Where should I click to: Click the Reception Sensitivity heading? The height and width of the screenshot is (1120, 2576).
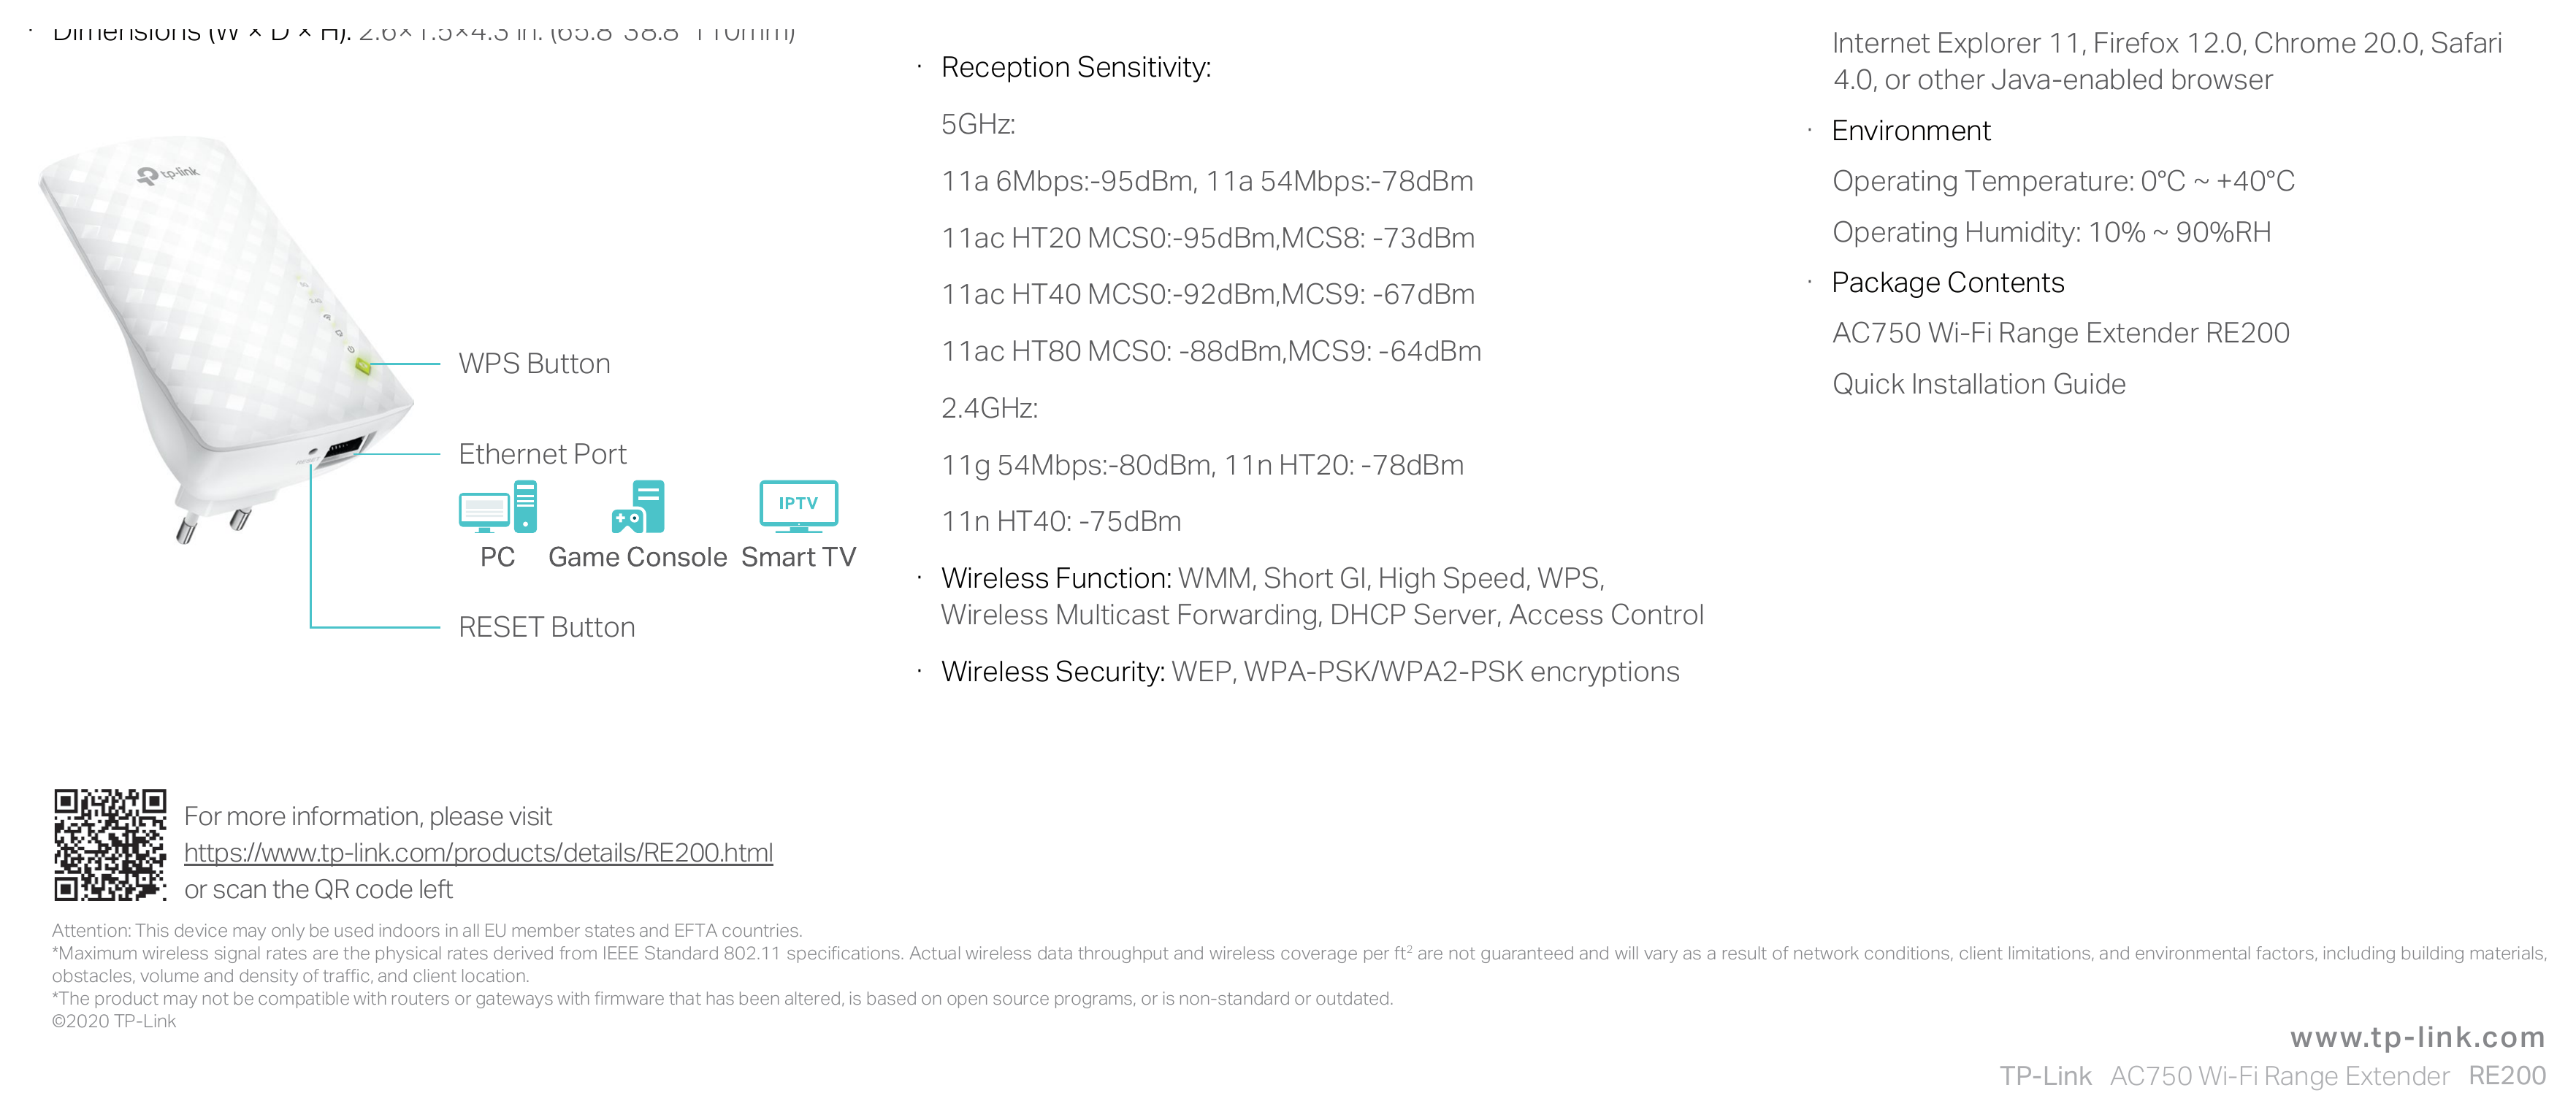point(1076,67)
